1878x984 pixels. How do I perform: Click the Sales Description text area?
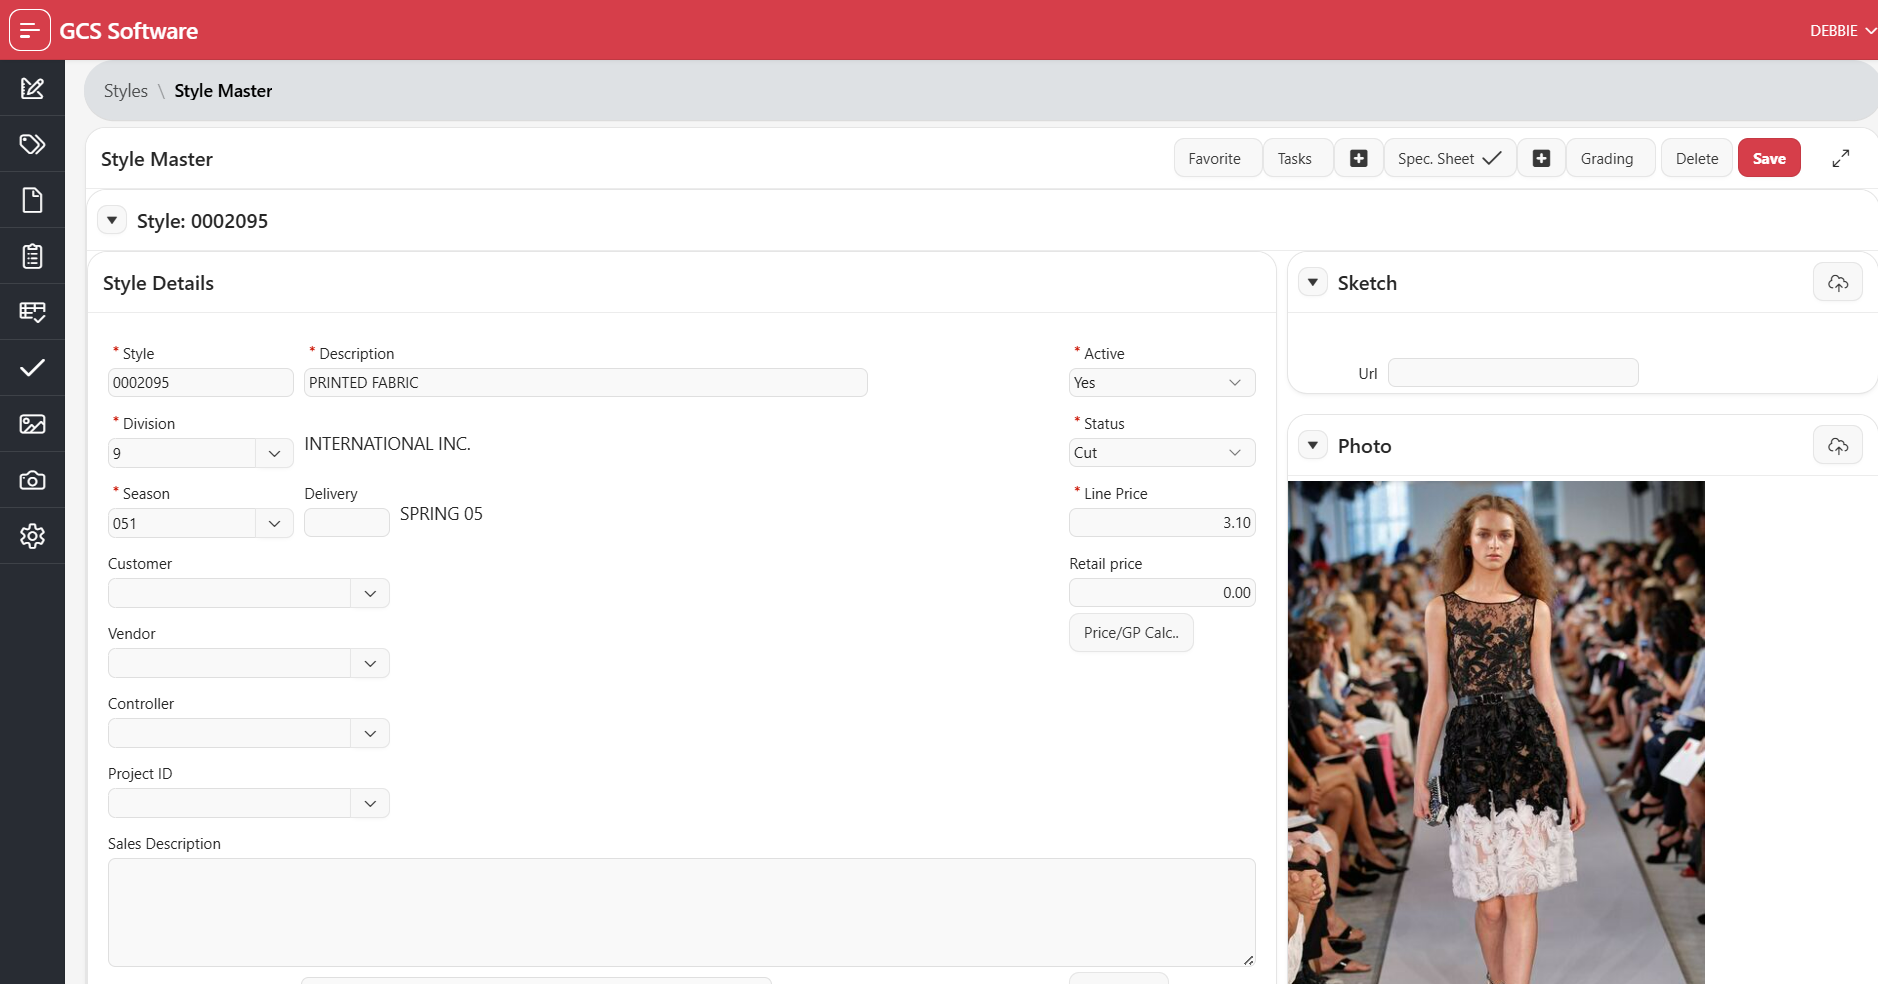682,912
